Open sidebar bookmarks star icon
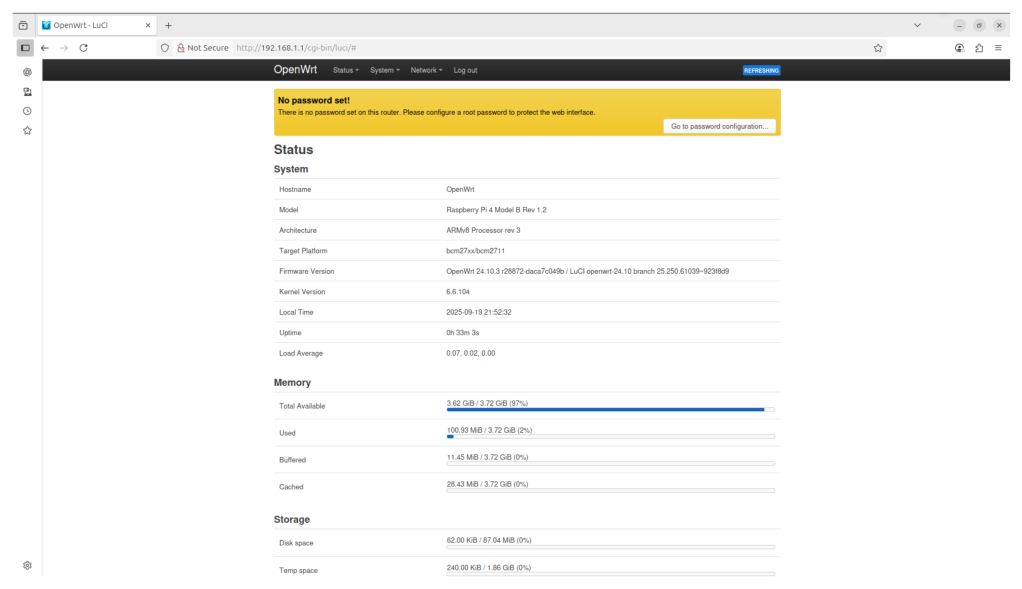The width and height of the screenshot is (1022, 589). tap(27, 131)
